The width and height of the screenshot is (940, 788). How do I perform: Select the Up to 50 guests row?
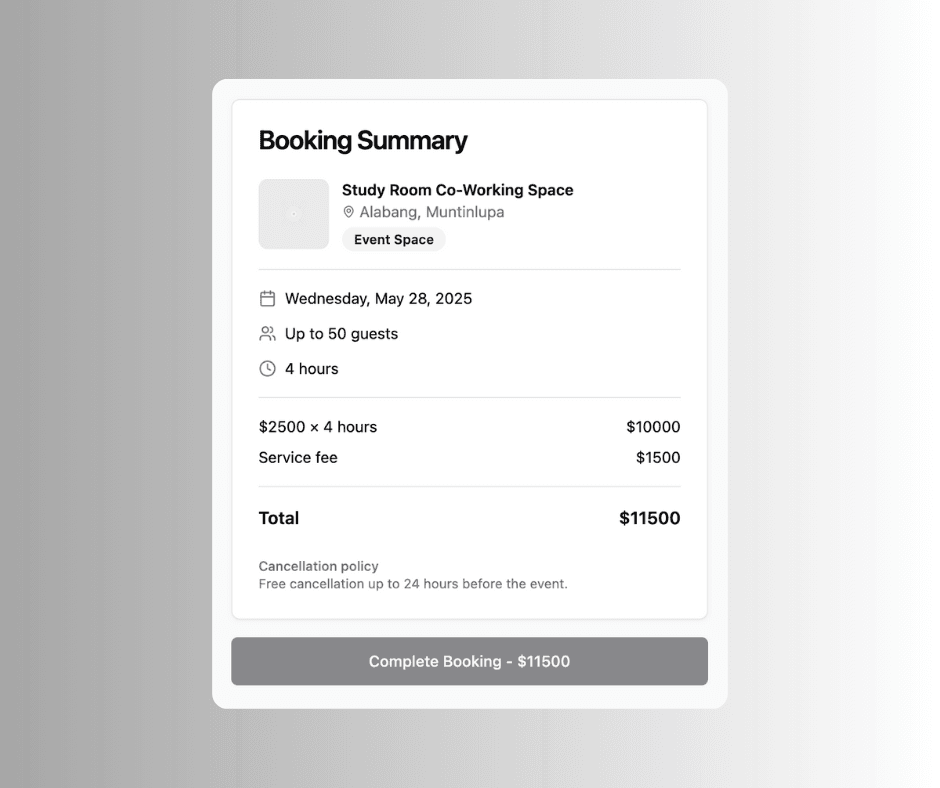click(340, 333)
